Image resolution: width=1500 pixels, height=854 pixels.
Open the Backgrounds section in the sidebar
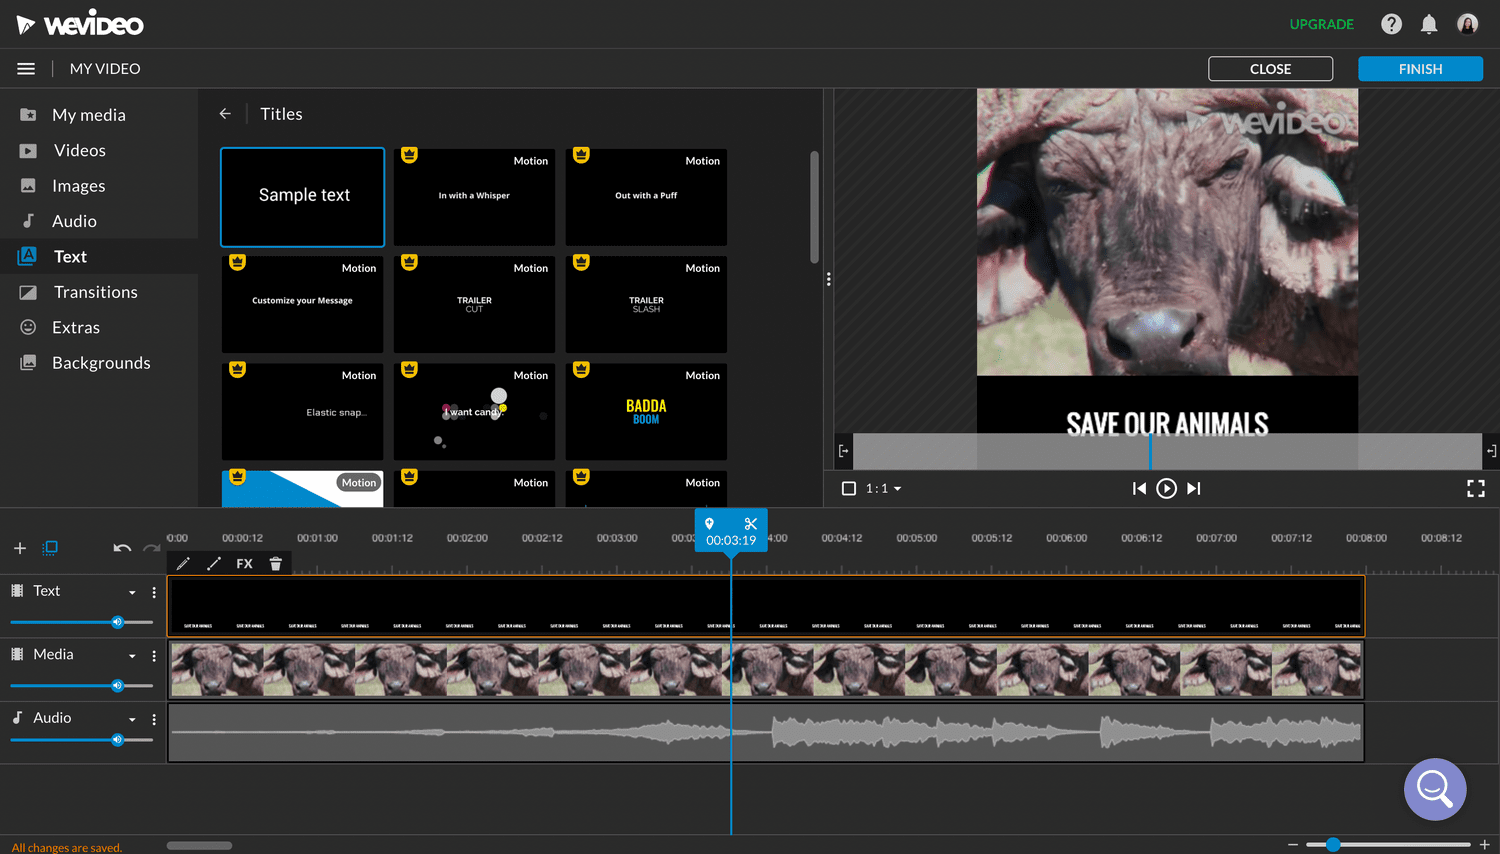click(x=101, y=362)
